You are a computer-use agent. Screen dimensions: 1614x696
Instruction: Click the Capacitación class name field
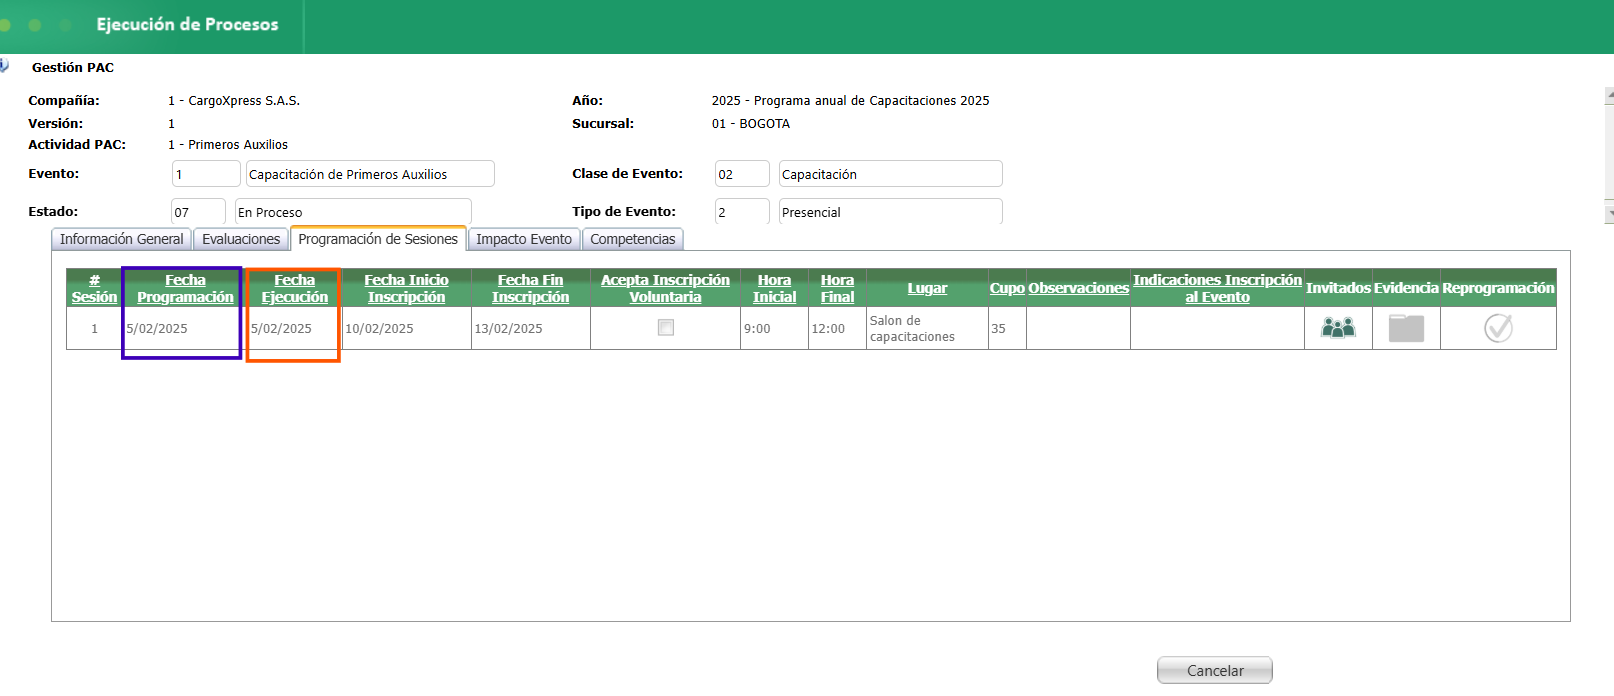[891, 174]
